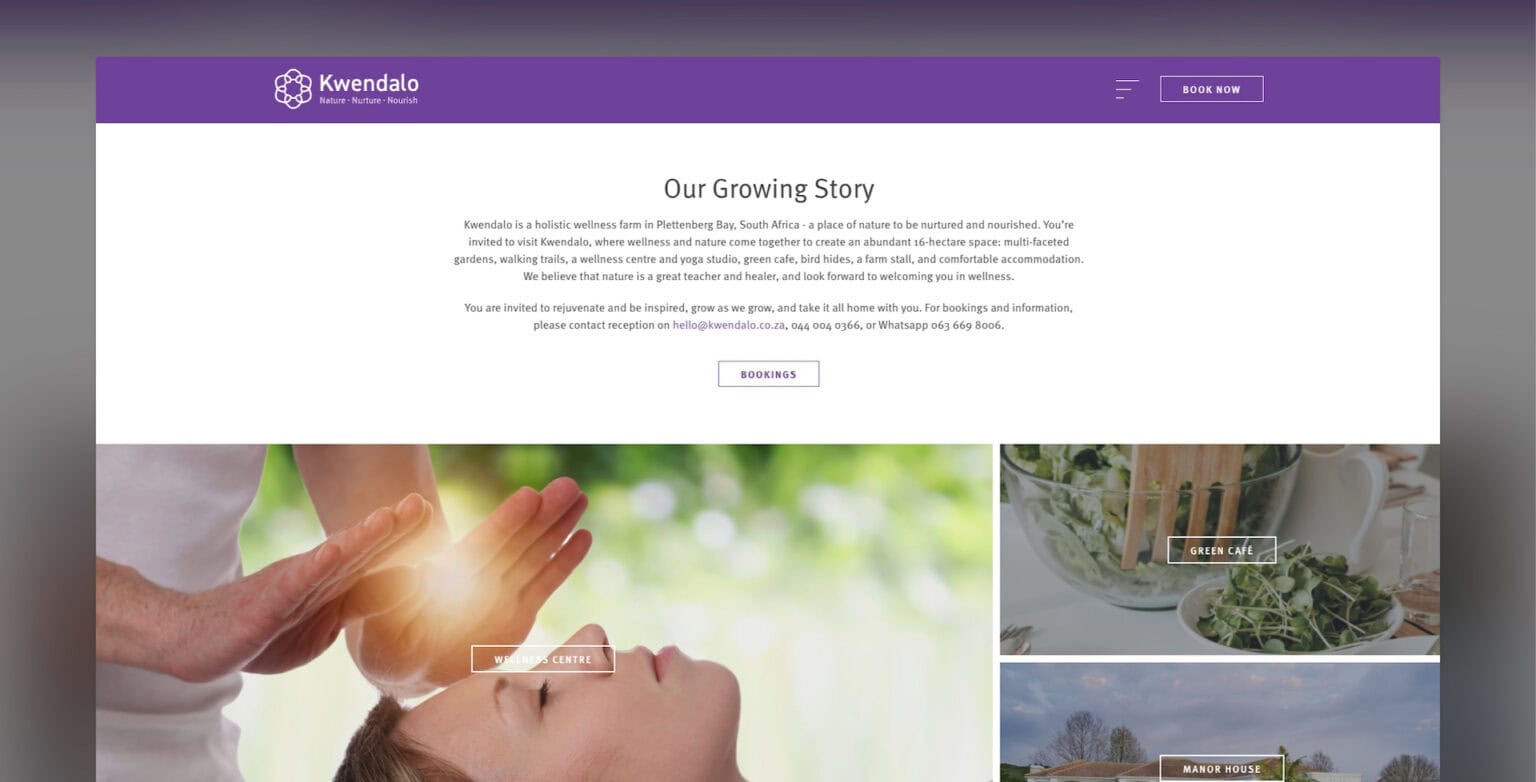This screenshot has width=1536, height=782.
Task: Click the BOOK NOW header button
Action: coord(1211,89)
